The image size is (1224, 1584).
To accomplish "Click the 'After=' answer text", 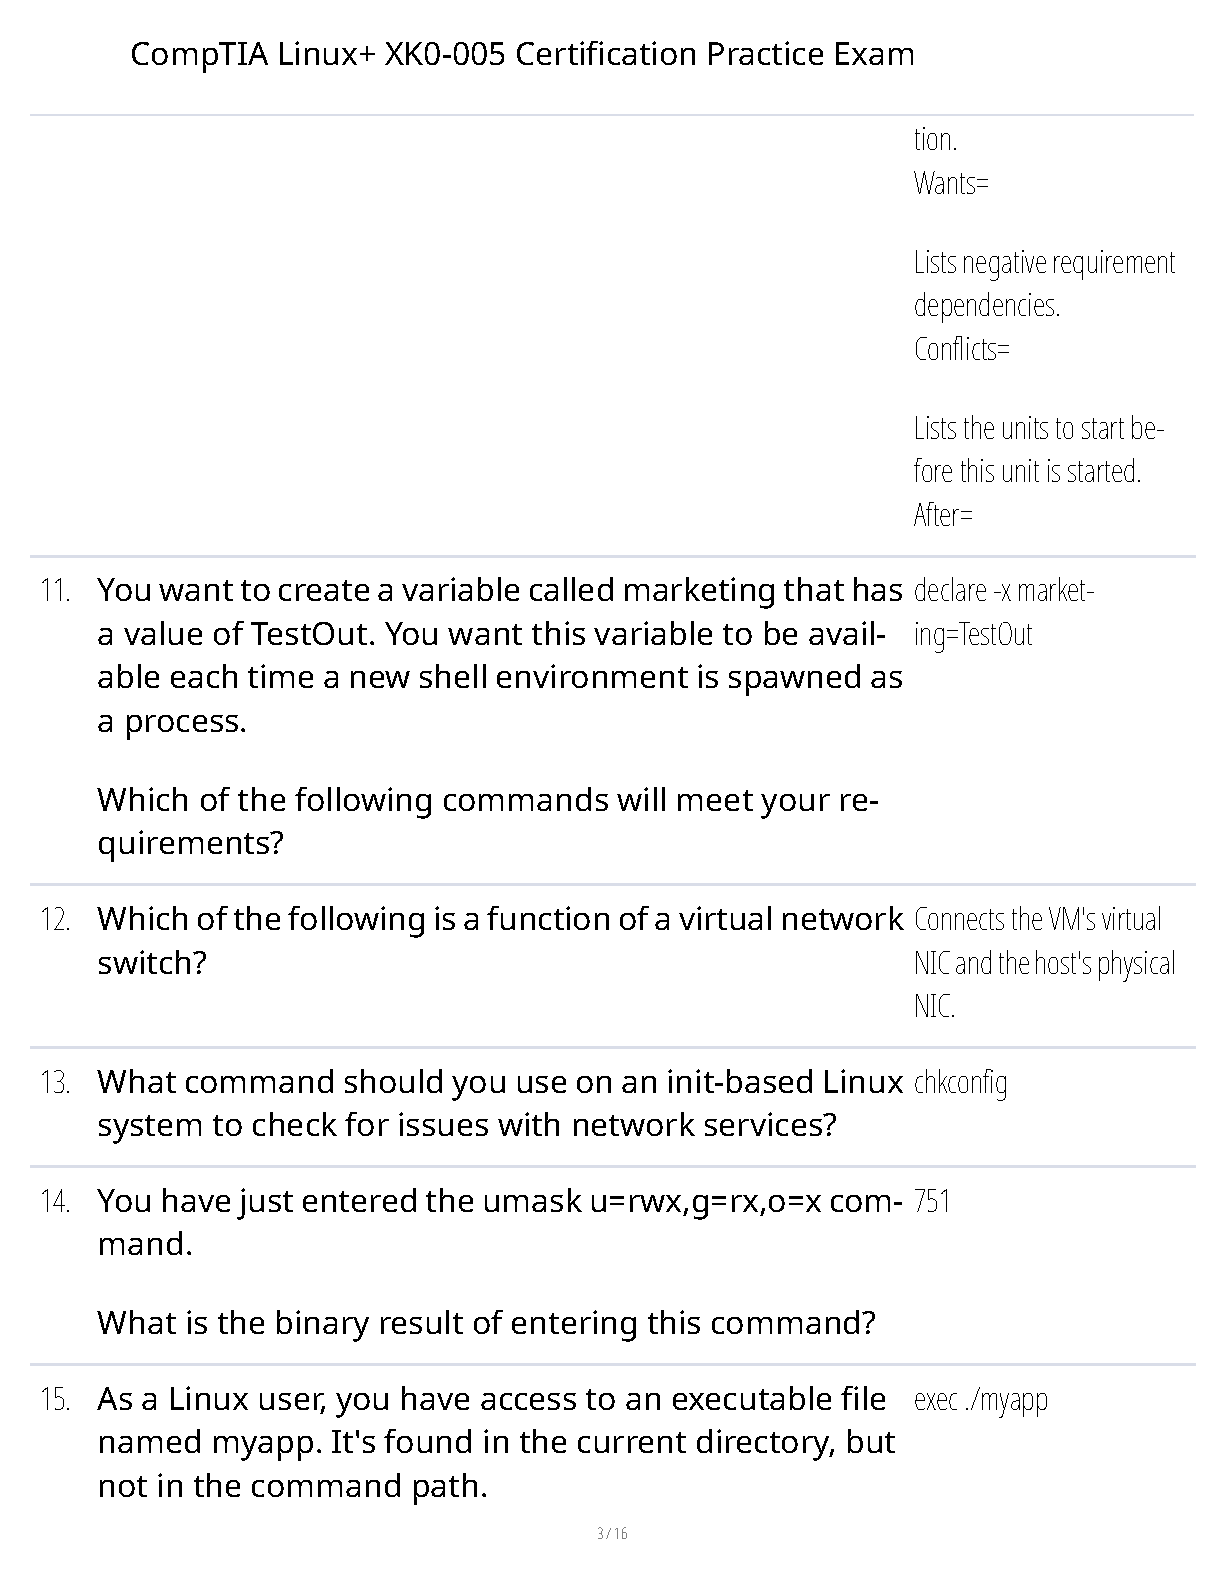I will click(943, 515).
